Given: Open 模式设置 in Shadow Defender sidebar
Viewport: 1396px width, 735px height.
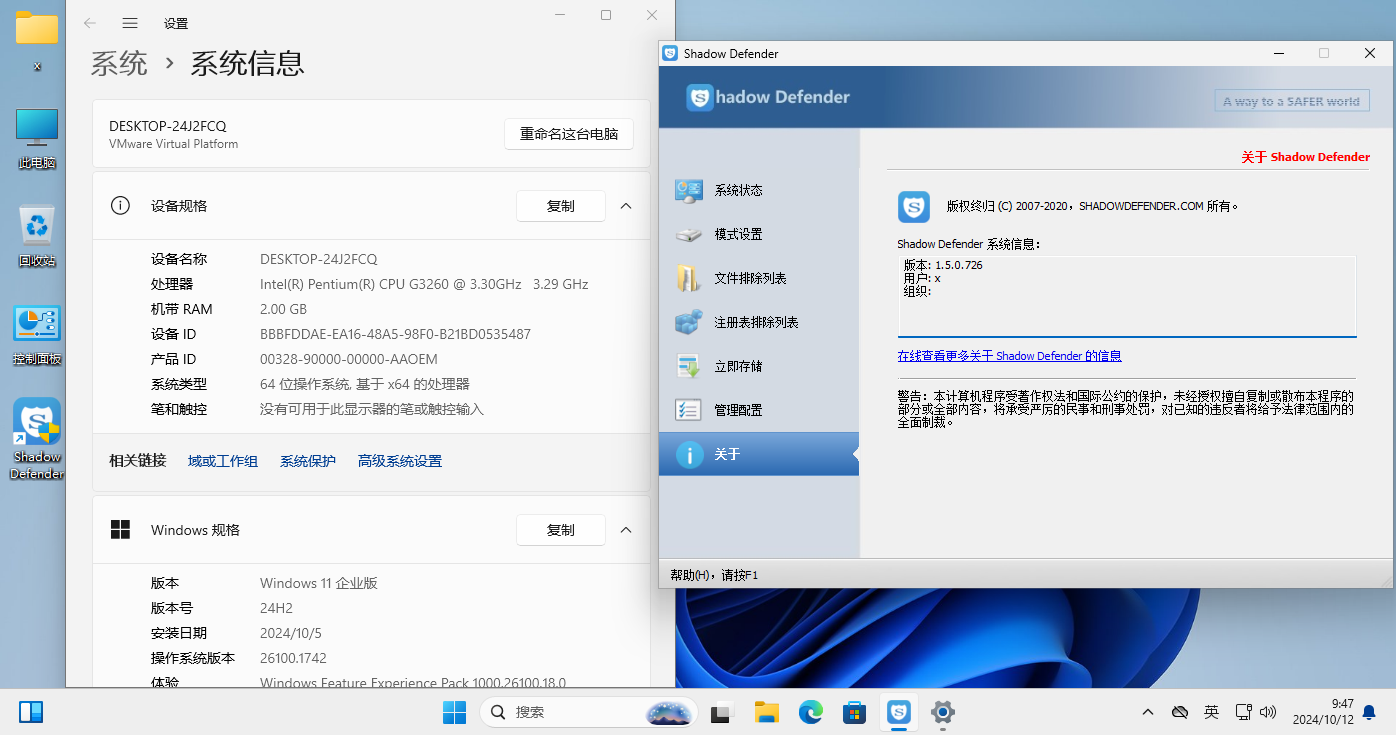Looking at the screenshot, I should pyautogui.click(x=759, y=234).
